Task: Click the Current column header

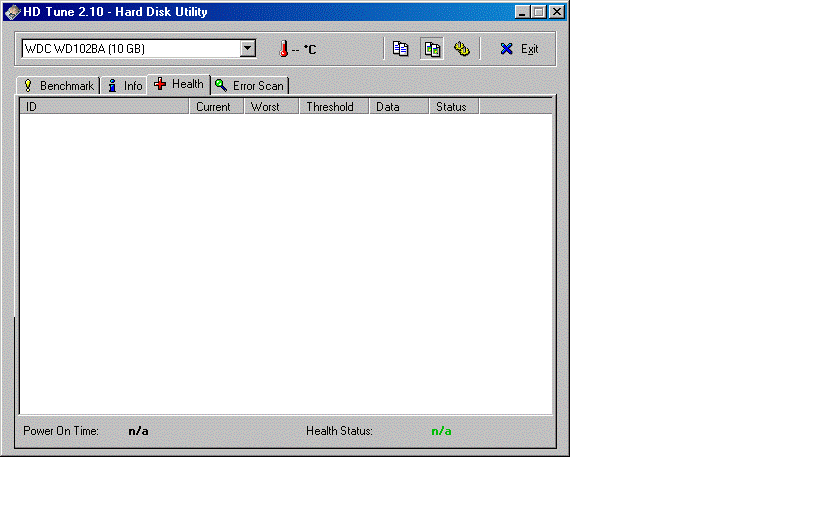Action: point(216,107)
